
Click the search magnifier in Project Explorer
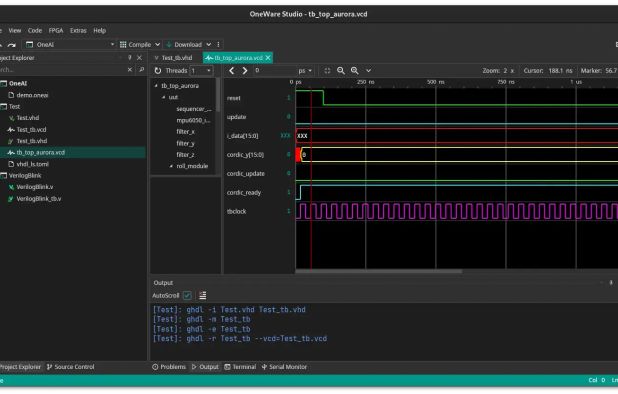[141, 70]
